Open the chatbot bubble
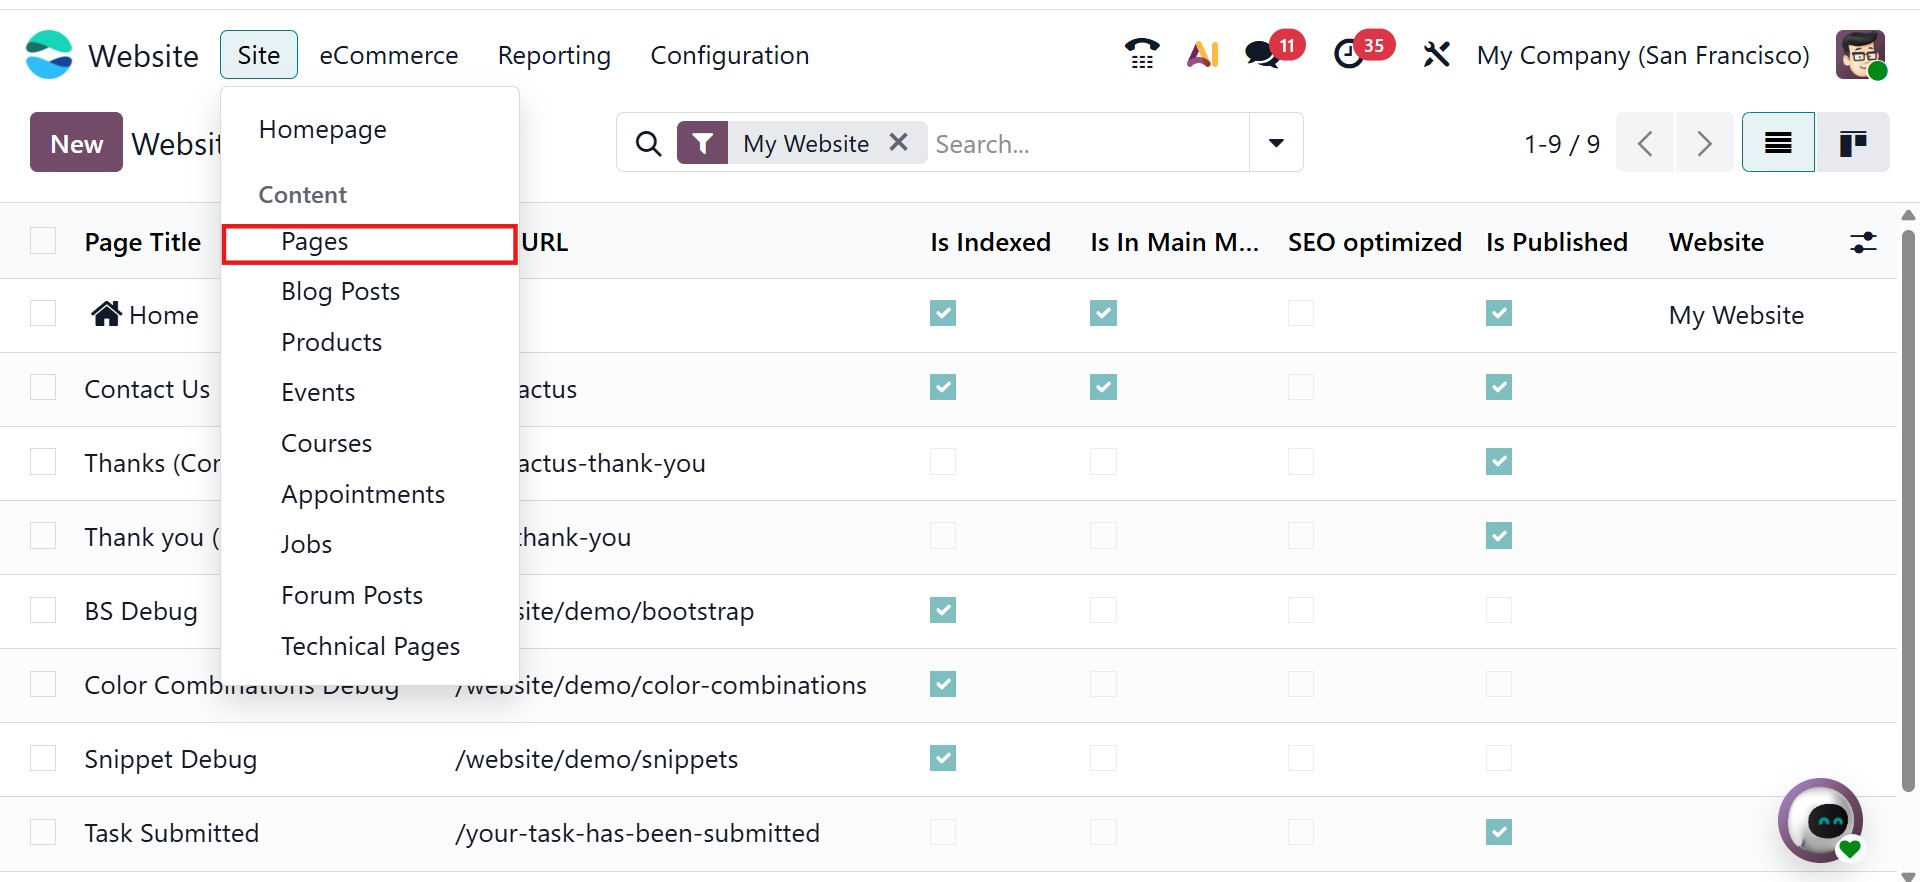Screen dimensions: 1920x882 pos(1820,821)
